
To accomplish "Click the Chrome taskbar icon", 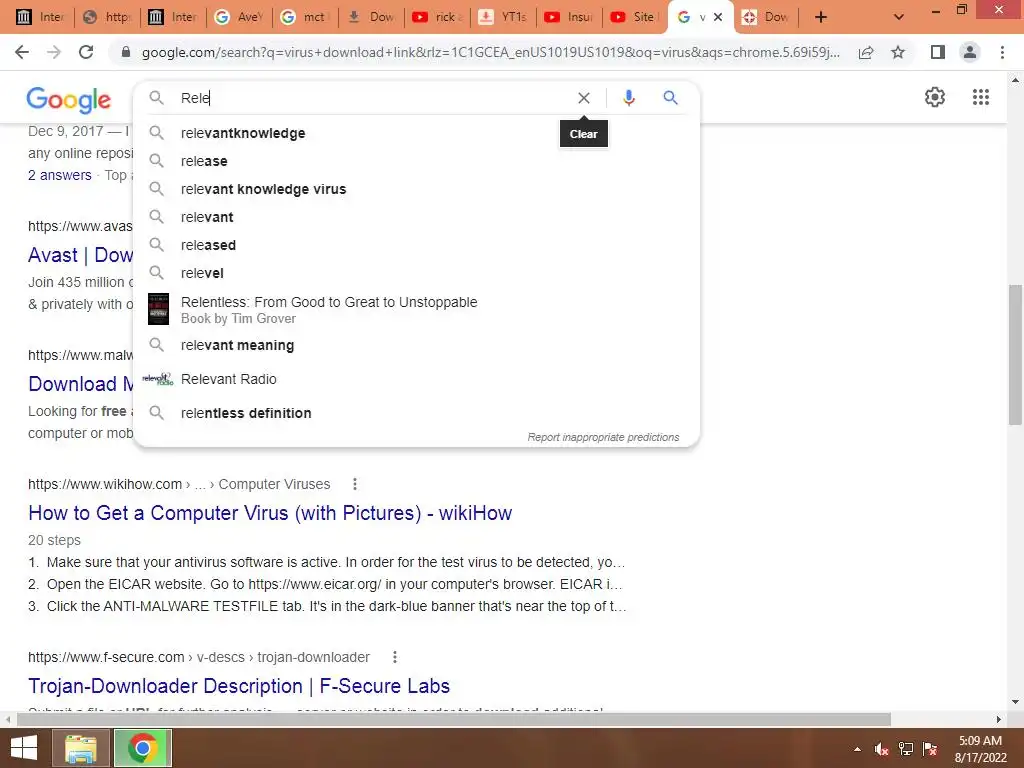I will (x=142, y=748).
